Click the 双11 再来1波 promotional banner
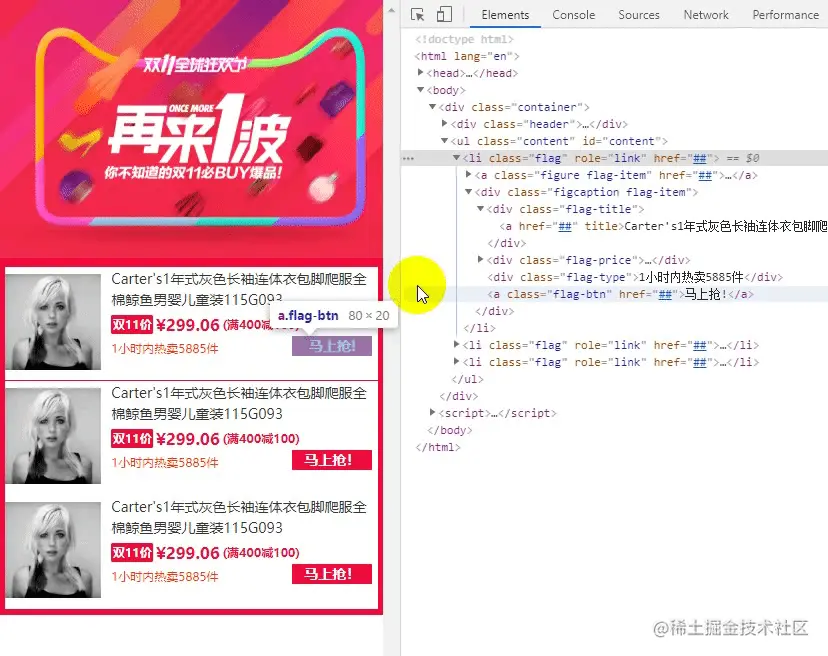 click(x=191, y=128)
